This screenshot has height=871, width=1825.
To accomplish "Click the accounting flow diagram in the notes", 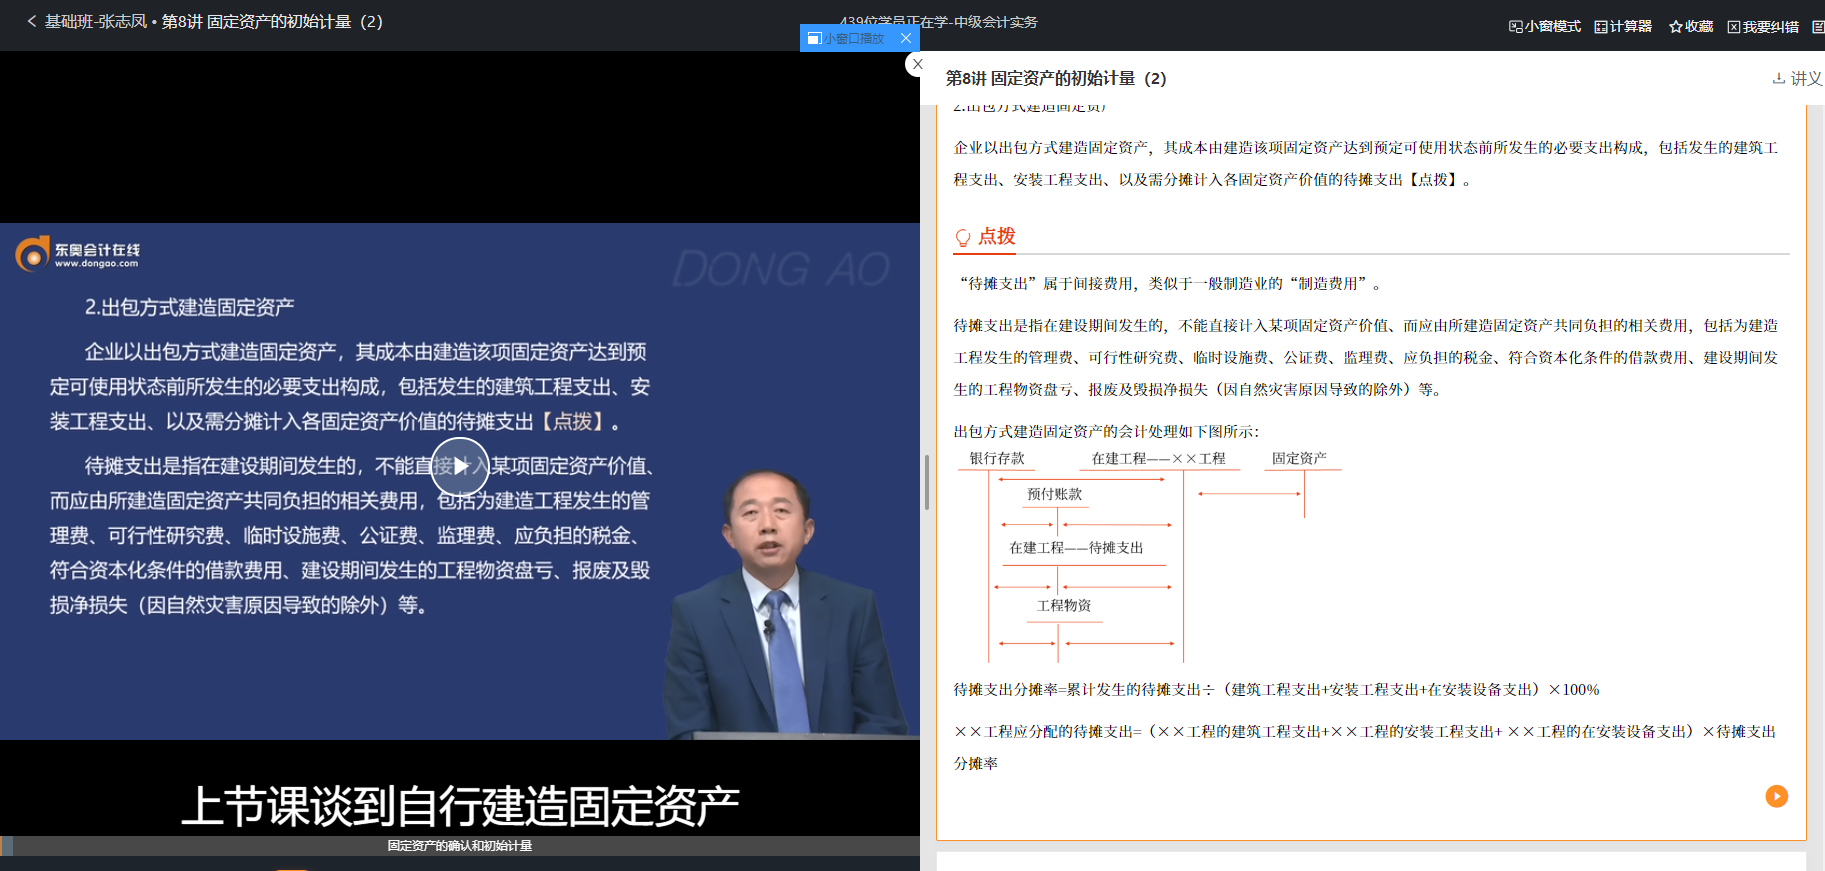I will (1150, 555).
